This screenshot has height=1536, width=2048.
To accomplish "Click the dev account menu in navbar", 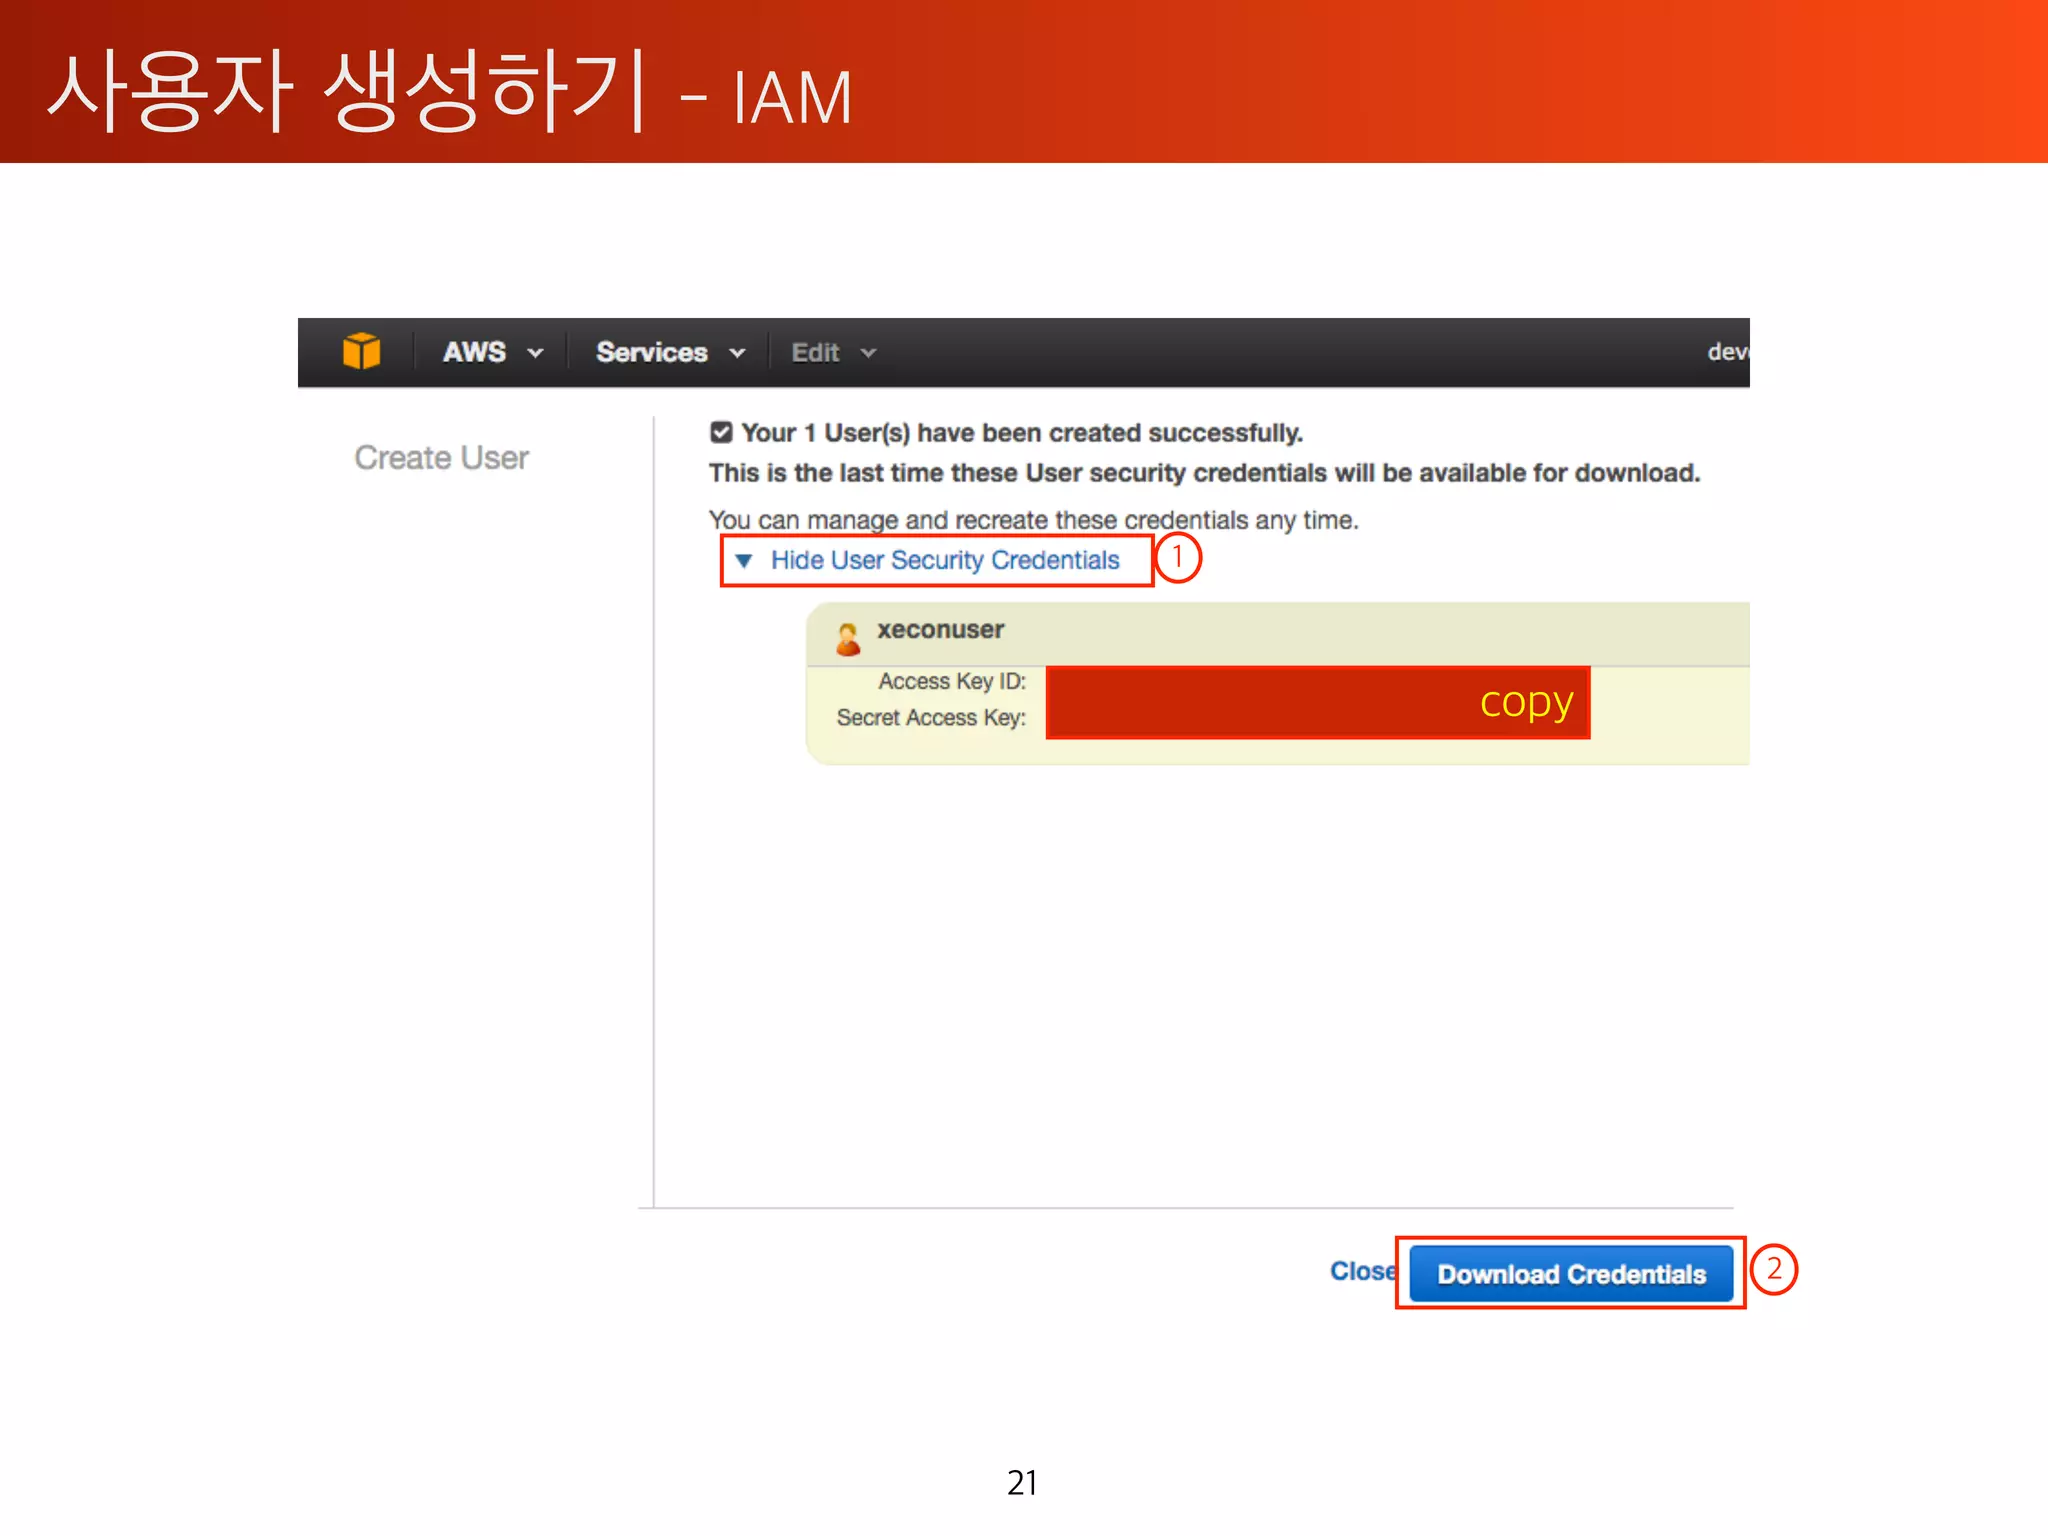I will 1728,351.
